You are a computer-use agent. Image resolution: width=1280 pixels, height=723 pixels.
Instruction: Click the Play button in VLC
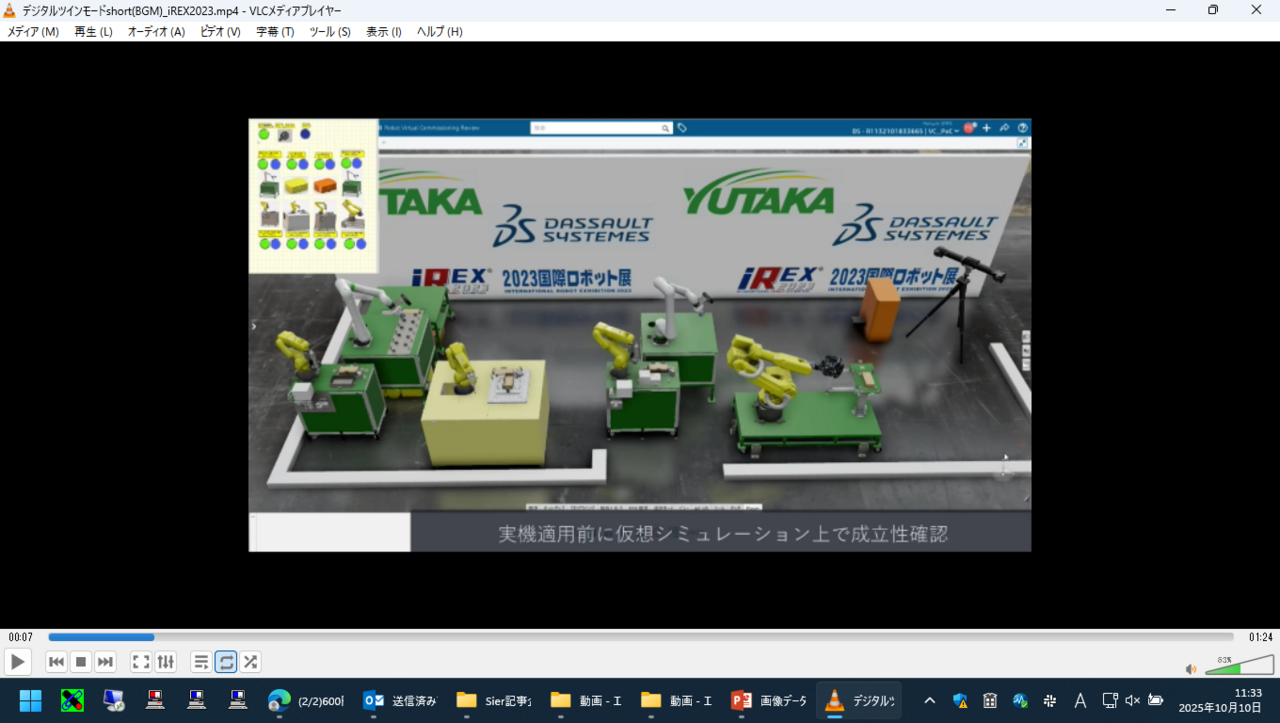(x=18, y=662)
